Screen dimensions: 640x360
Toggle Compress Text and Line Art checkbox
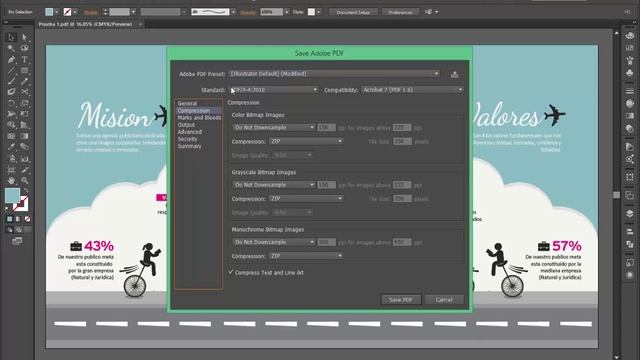pos(231,272)
